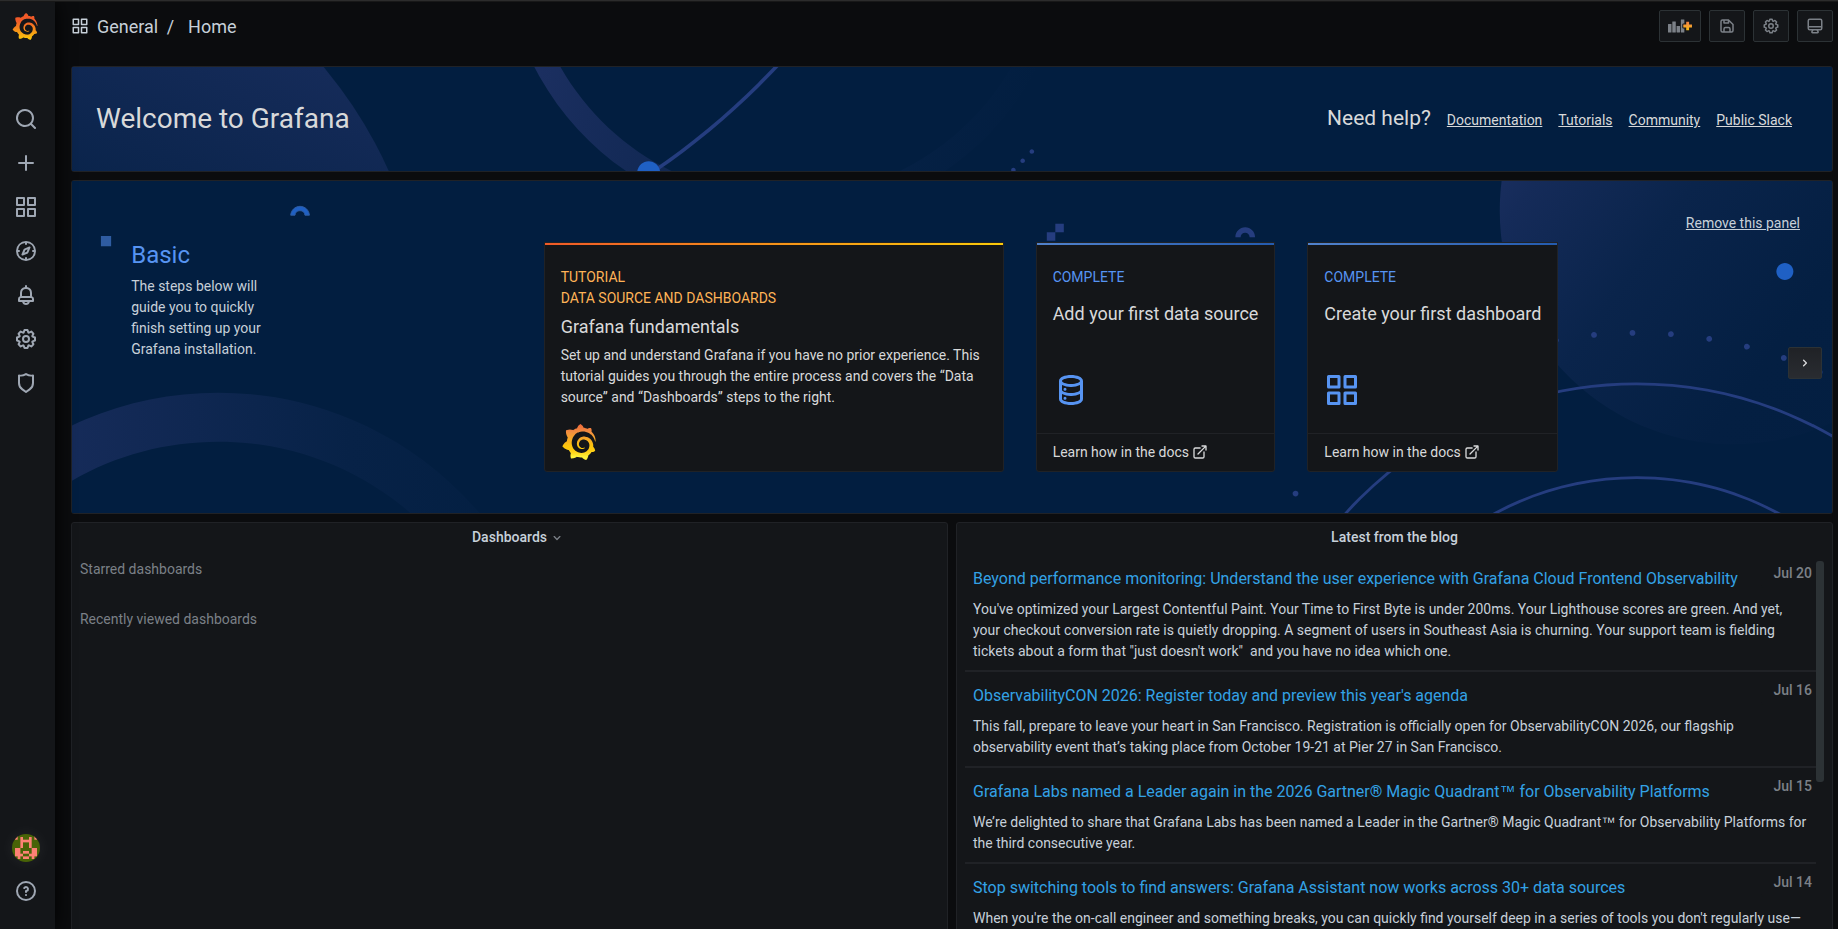Click the Latest from the blog panel title

click(1394, 537)
